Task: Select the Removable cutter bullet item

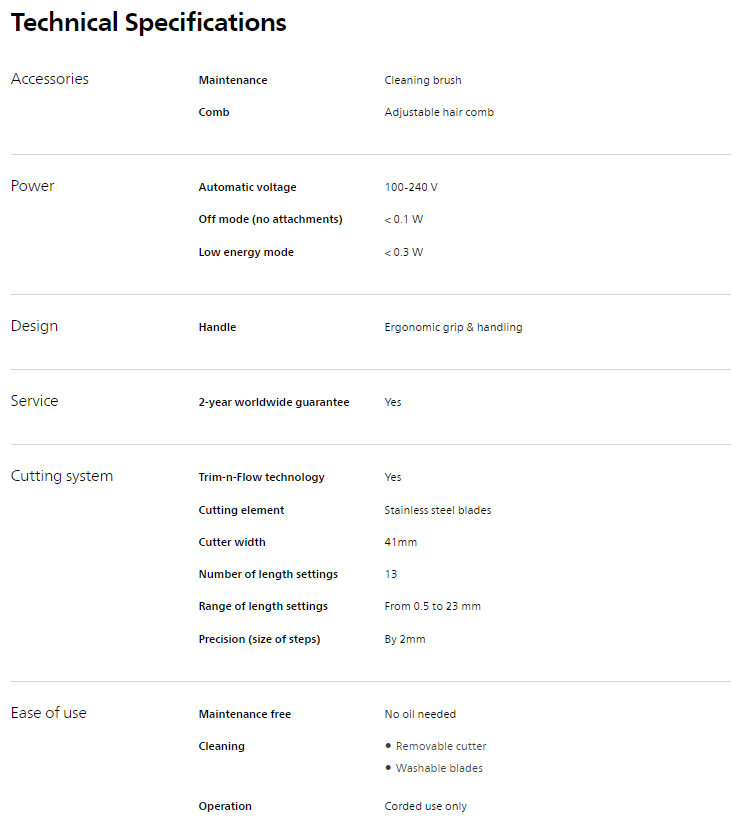Action: (x=441, y=746)
